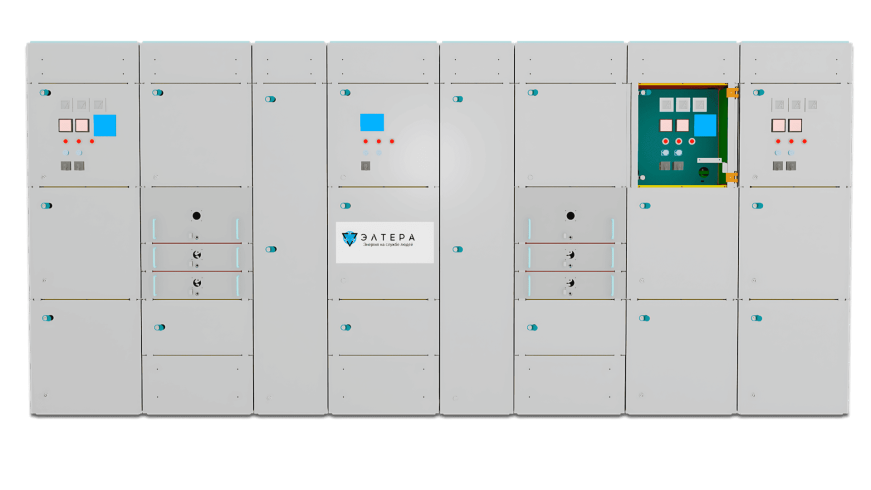Click the blue display above the ЭЛТЕРА logo
871x490 pixels.
pyautogui.click(x=372, y=122)
